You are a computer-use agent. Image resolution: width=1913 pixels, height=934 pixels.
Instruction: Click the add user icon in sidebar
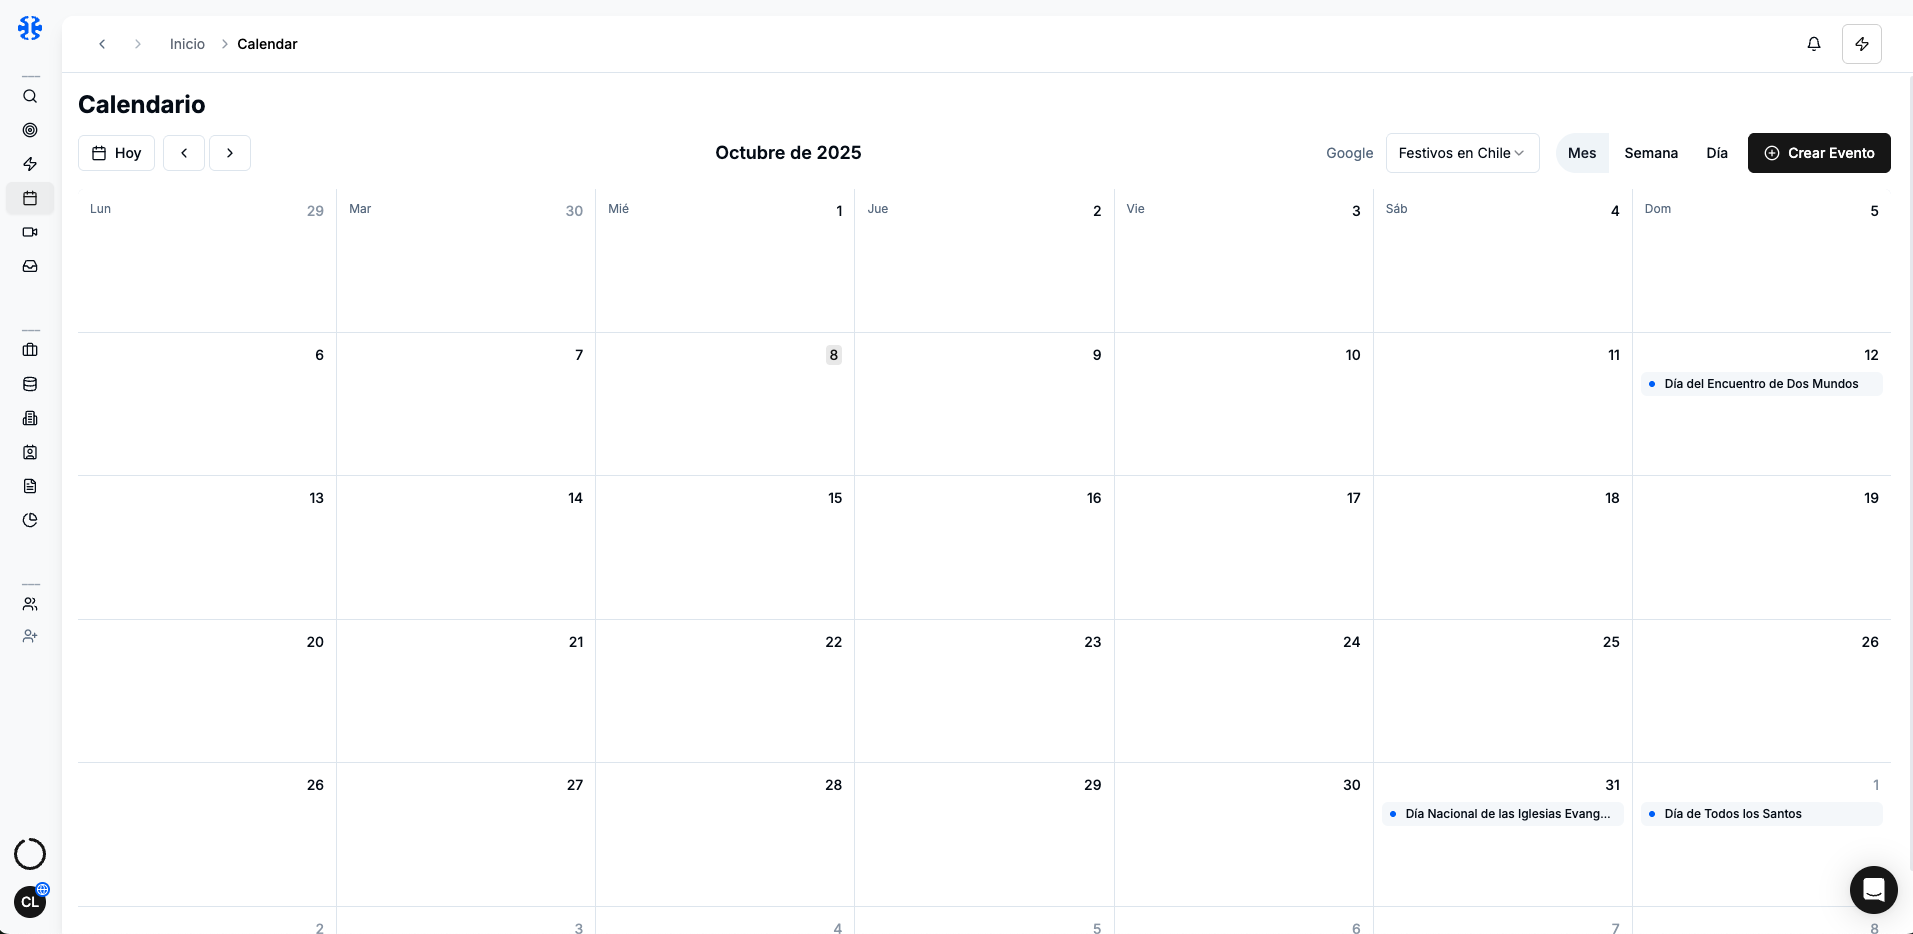[30, 636]
